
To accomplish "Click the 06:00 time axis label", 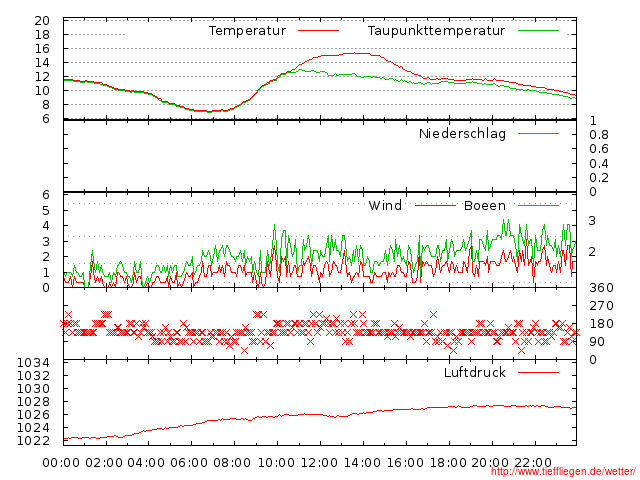I will click(189, 462).
